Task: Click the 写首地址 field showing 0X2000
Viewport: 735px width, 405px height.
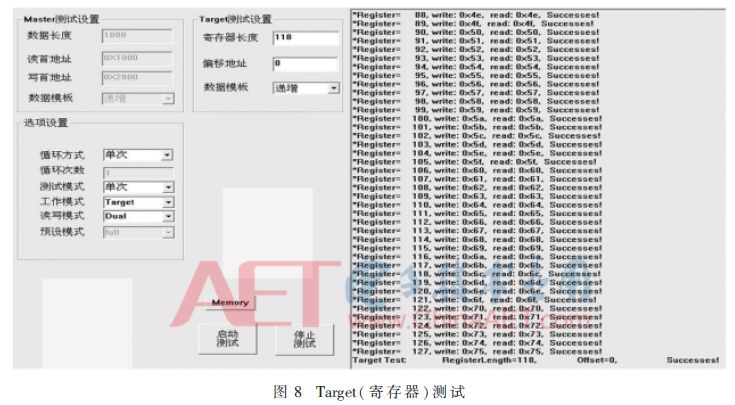Action: click(138, 77)
